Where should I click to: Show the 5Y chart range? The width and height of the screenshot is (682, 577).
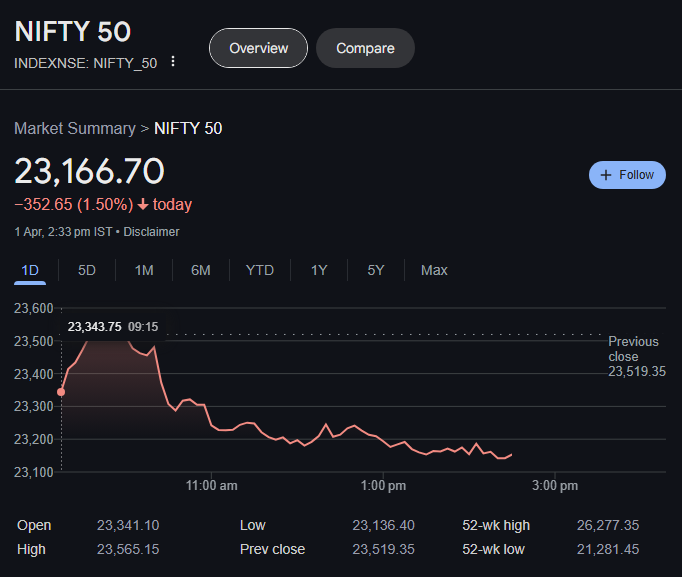[376, 270]
